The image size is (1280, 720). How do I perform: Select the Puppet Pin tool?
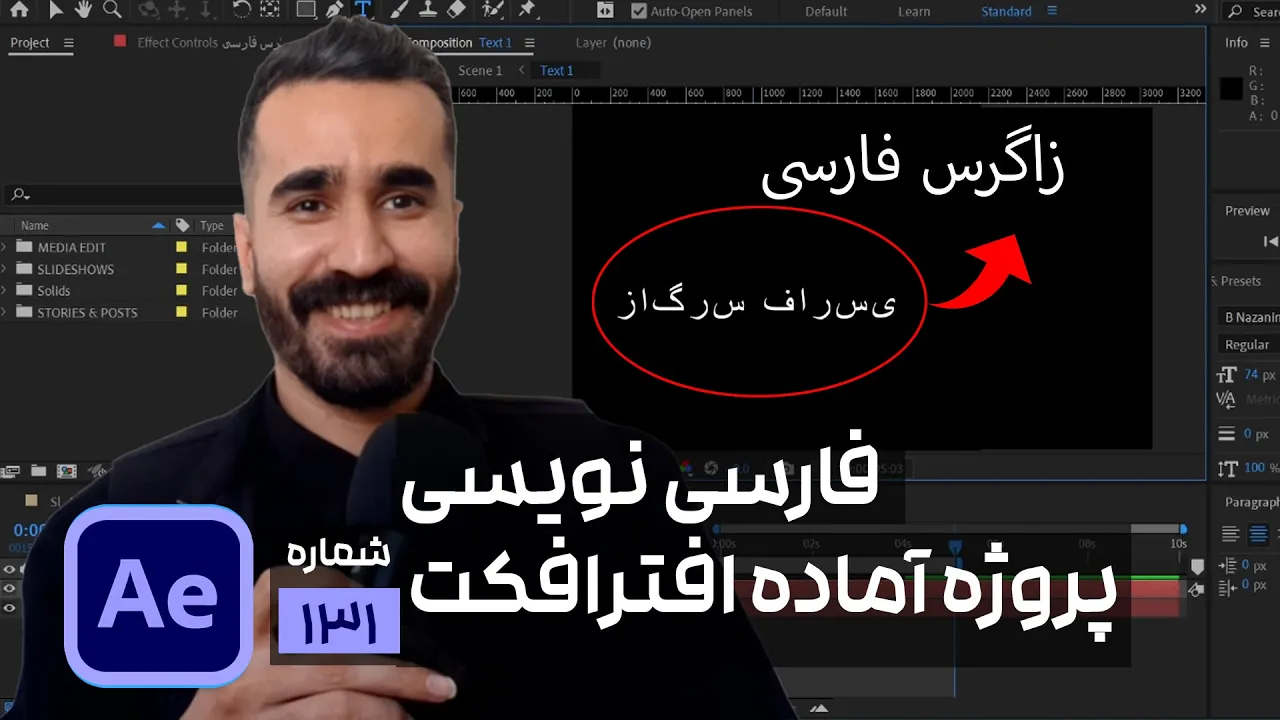point(527,11)
